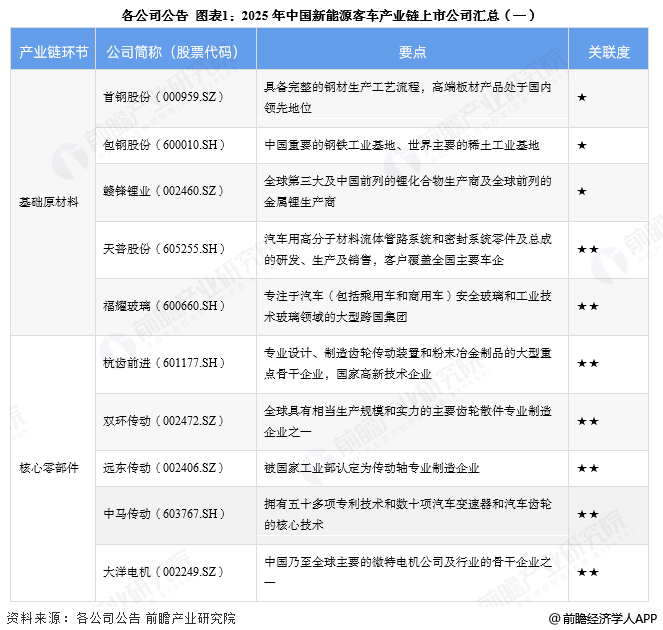Select the double-star rating for 福耀玻璃
Image resolution: width=663 pixels, height=630 pixels.
(x=587, y=306)
